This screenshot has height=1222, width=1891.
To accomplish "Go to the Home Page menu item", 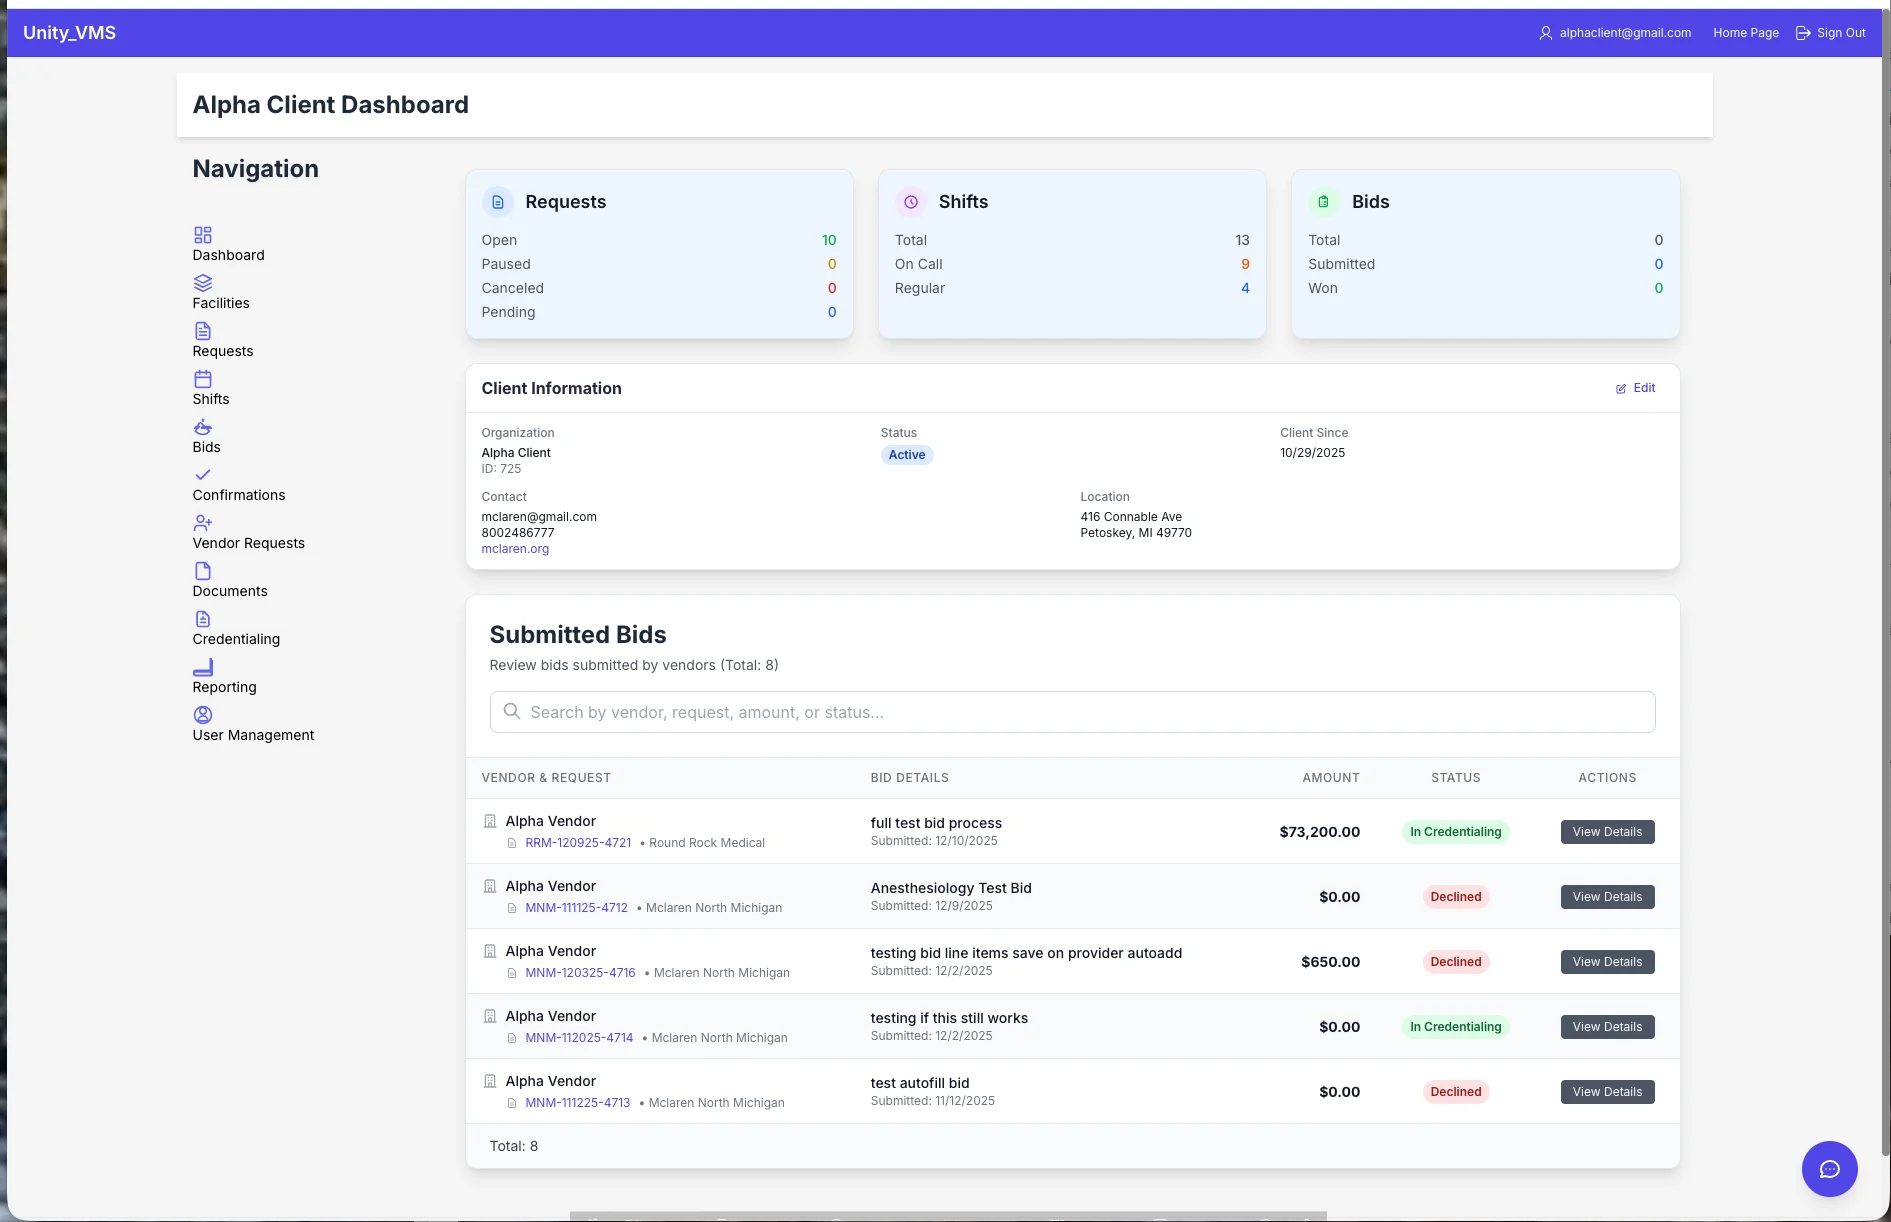I will pos(1745,32).
